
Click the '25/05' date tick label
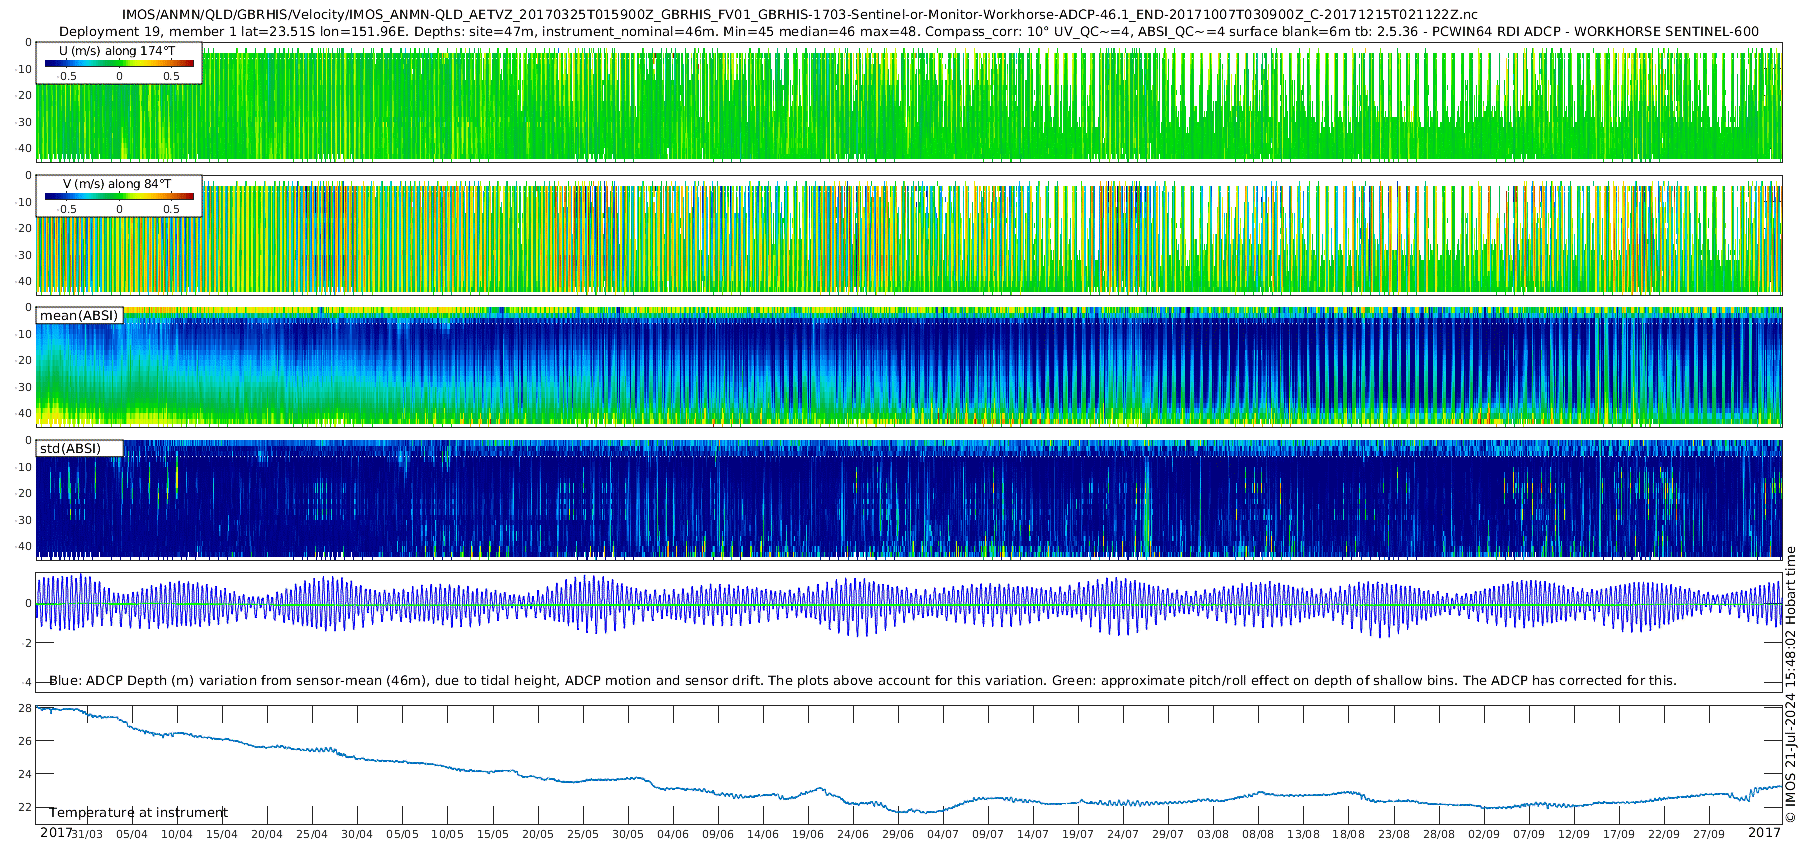583,834
